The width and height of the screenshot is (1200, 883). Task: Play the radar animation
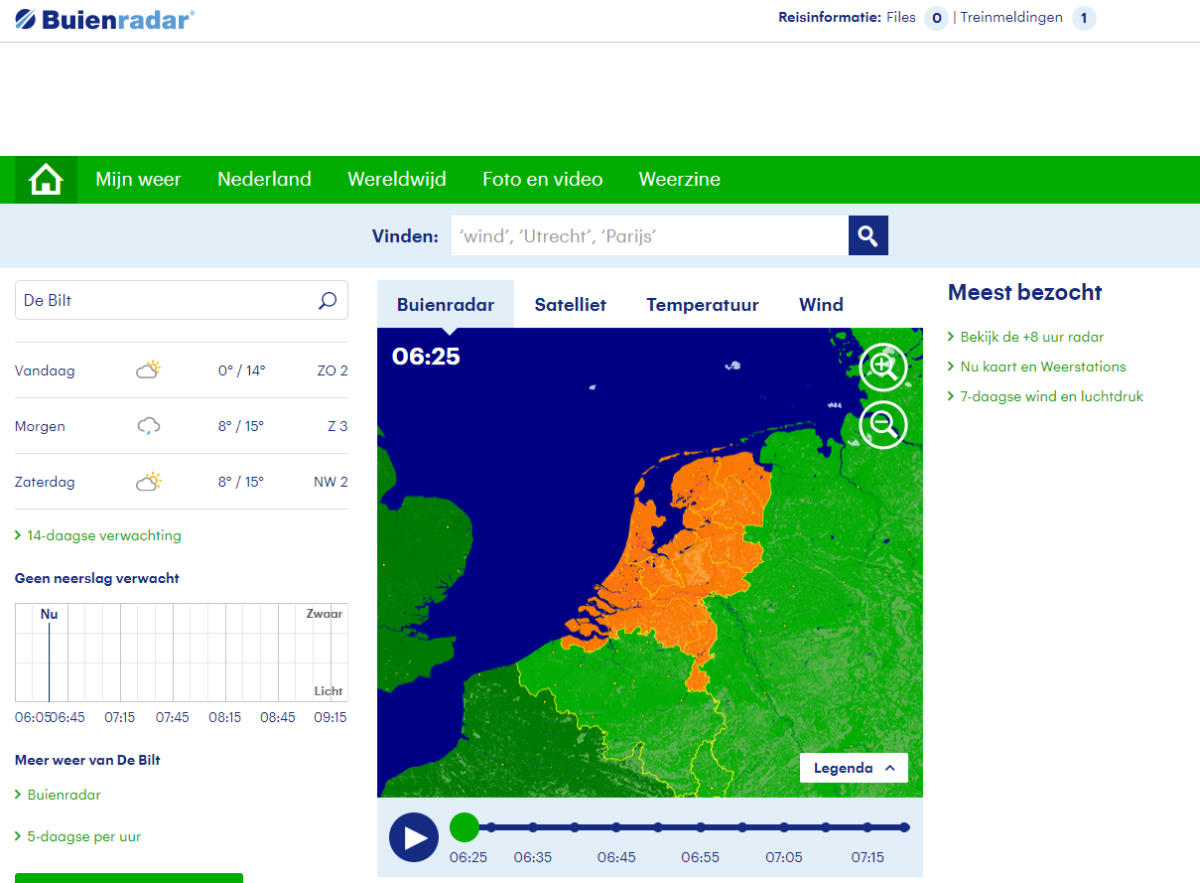414,837
